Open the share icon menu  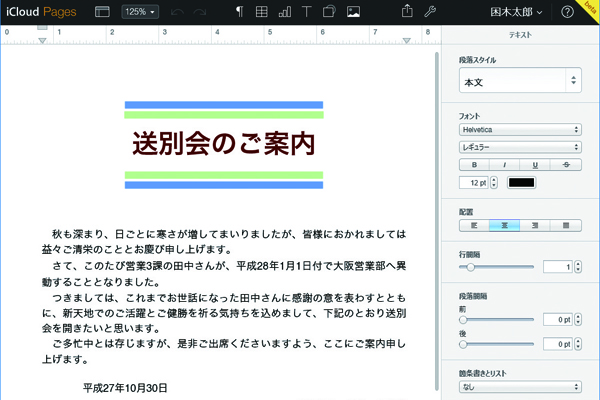[408, 12]
